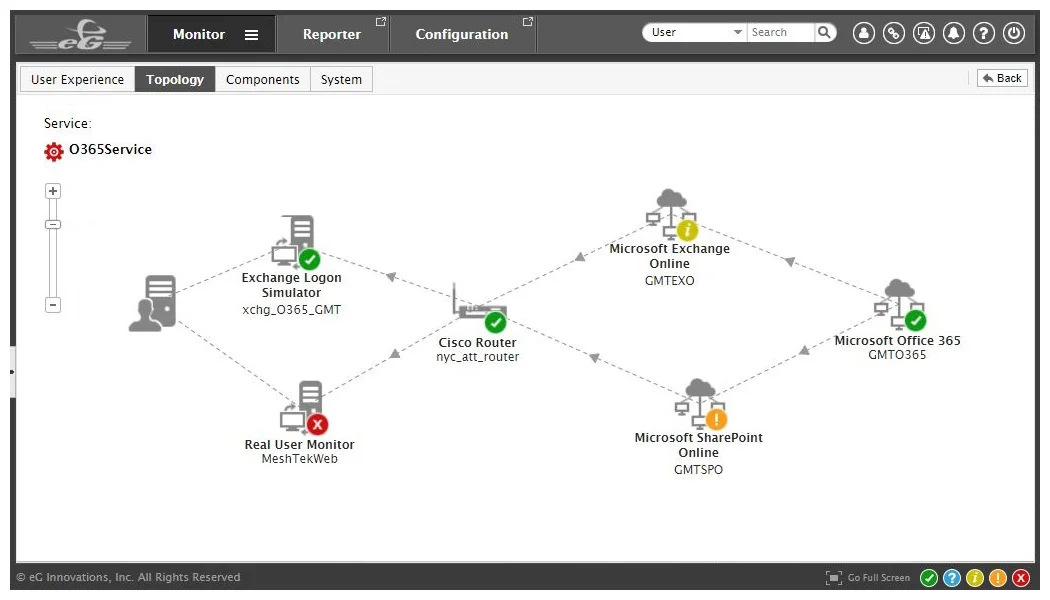
Task: Click the user server node icon
Action: point(153,303)
